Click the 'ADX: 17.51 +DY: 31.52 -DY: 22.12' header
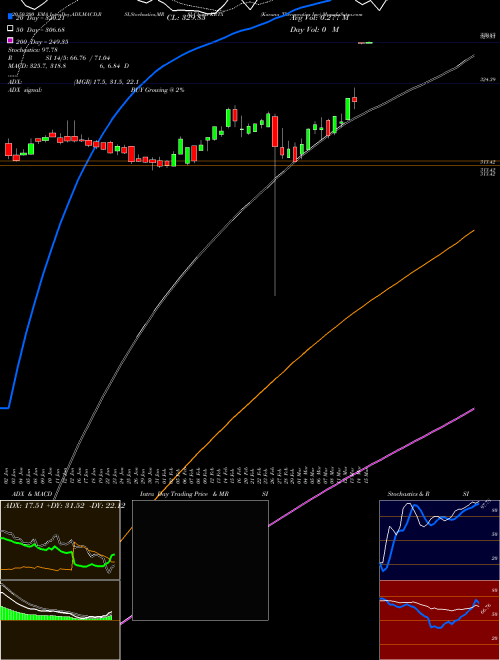This screenshot has height=660, width=500. click(64, 506)
